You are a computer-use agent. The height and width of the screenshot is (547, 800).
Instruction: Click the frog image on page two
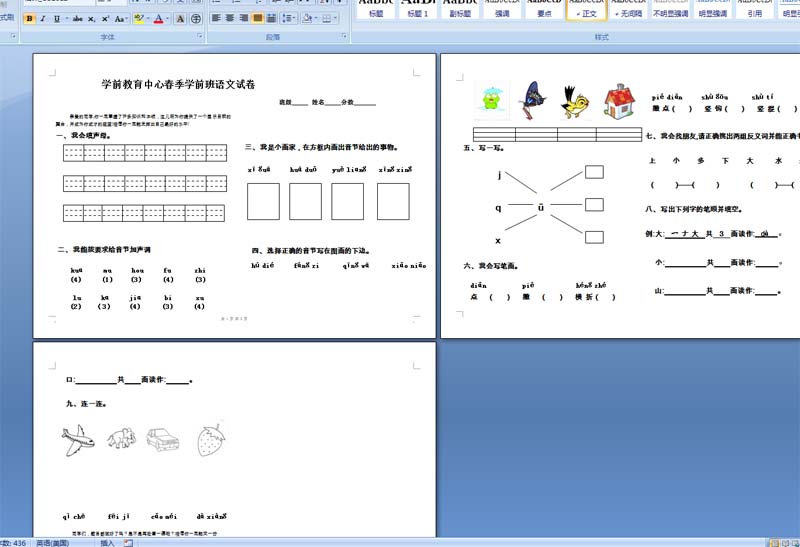(x=492, y=100)
